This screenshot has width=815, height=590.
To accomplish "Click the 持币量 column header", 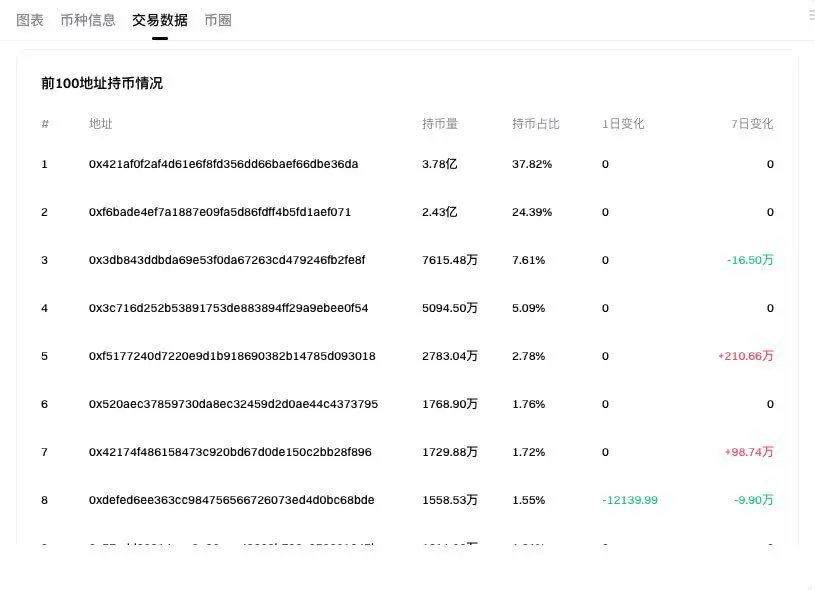I will [440, 124].
